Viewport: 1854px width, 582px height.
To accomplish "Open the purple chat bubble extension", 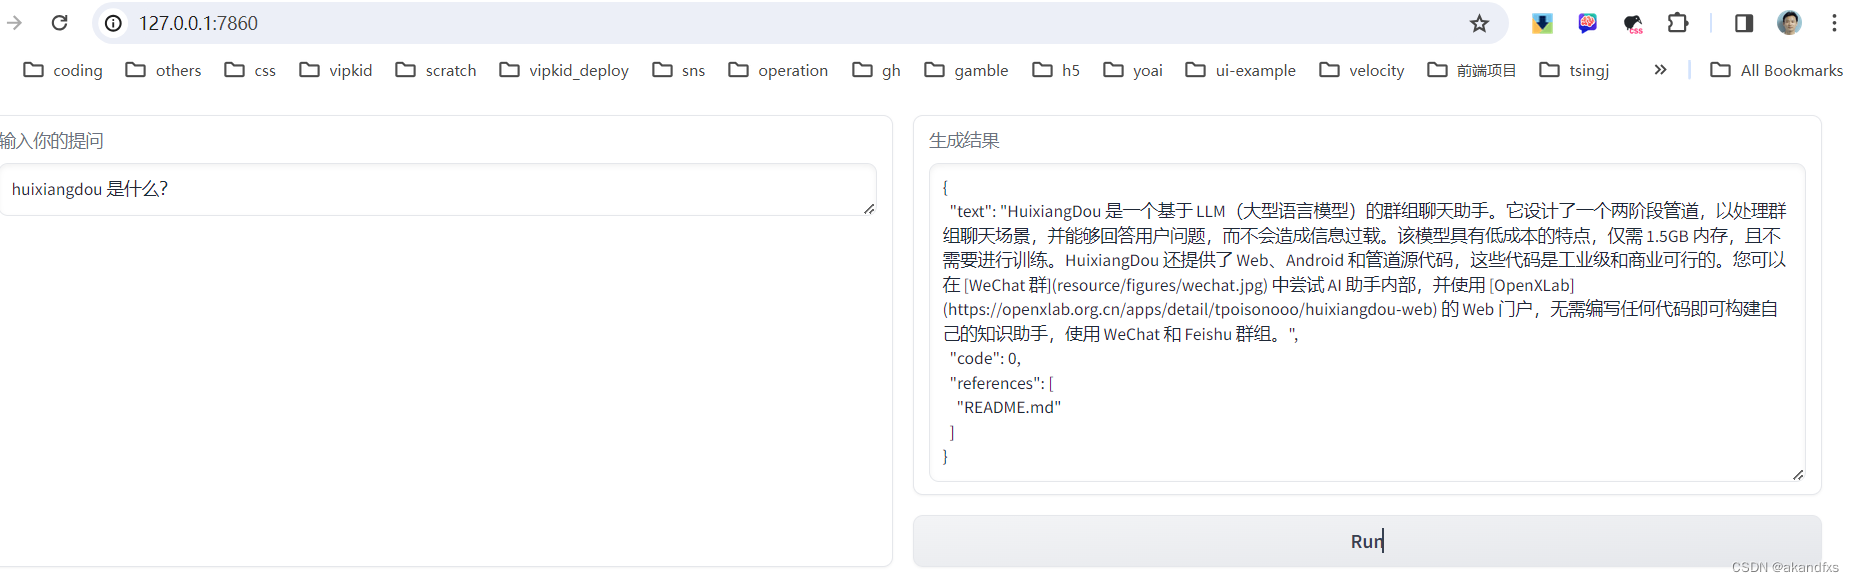I will point(1588,23).
